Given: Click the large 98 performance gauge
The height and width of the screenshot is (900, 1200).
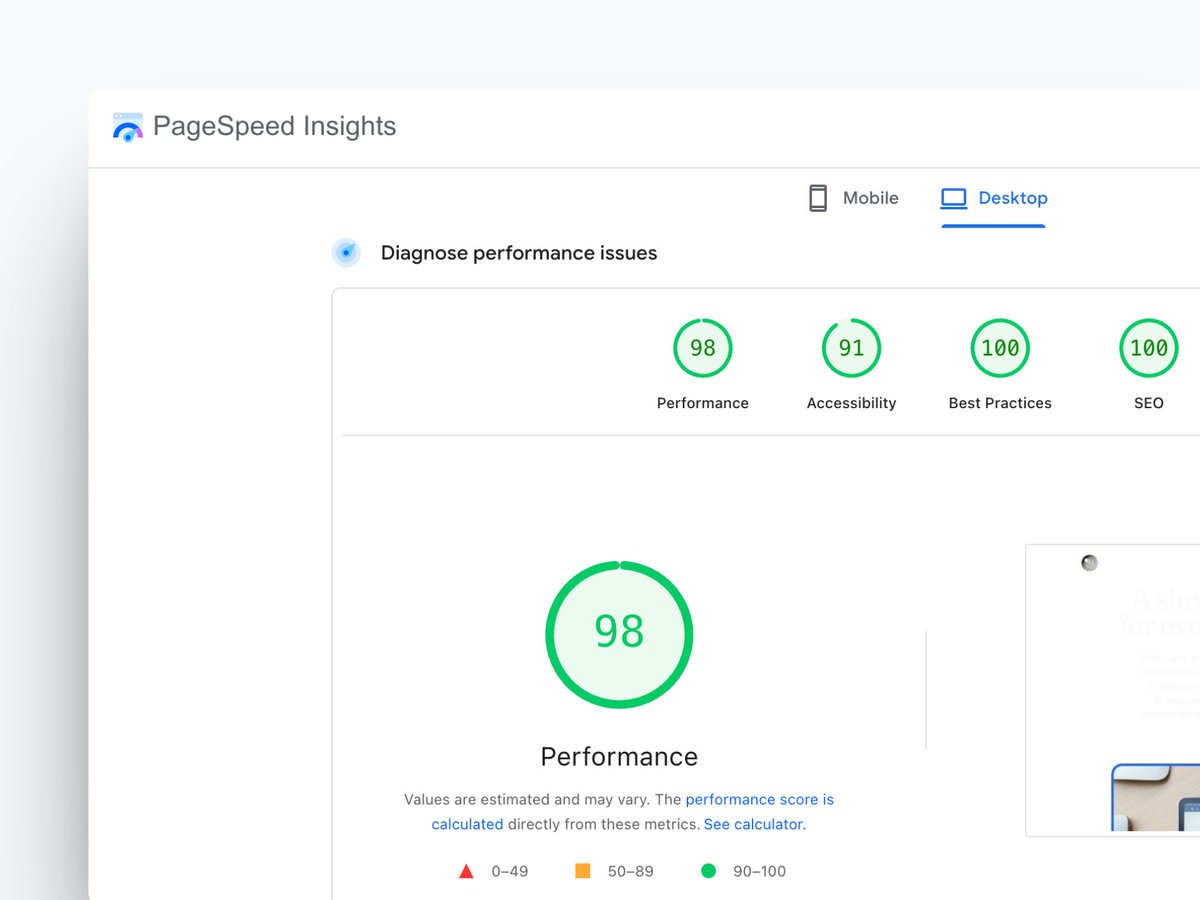Looking at the screenshot, I should click(619, 635).
